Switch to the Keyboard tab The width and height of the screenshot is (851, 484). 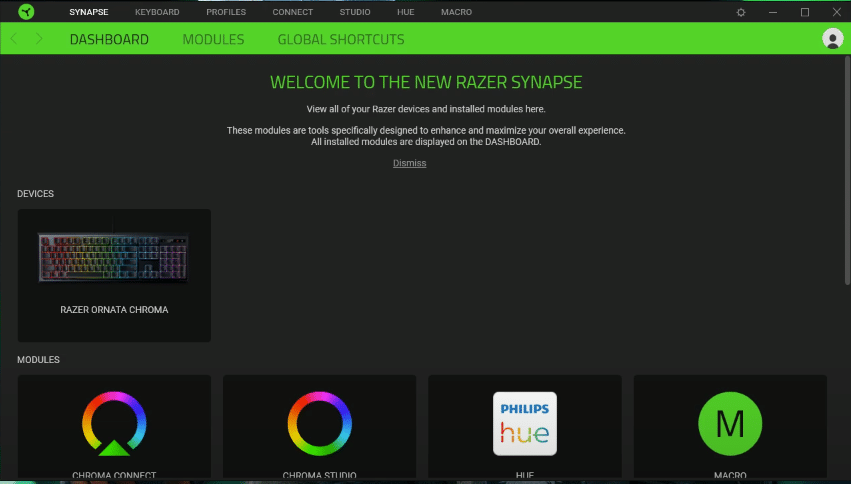pyautogui.click(x=157, y=12)
